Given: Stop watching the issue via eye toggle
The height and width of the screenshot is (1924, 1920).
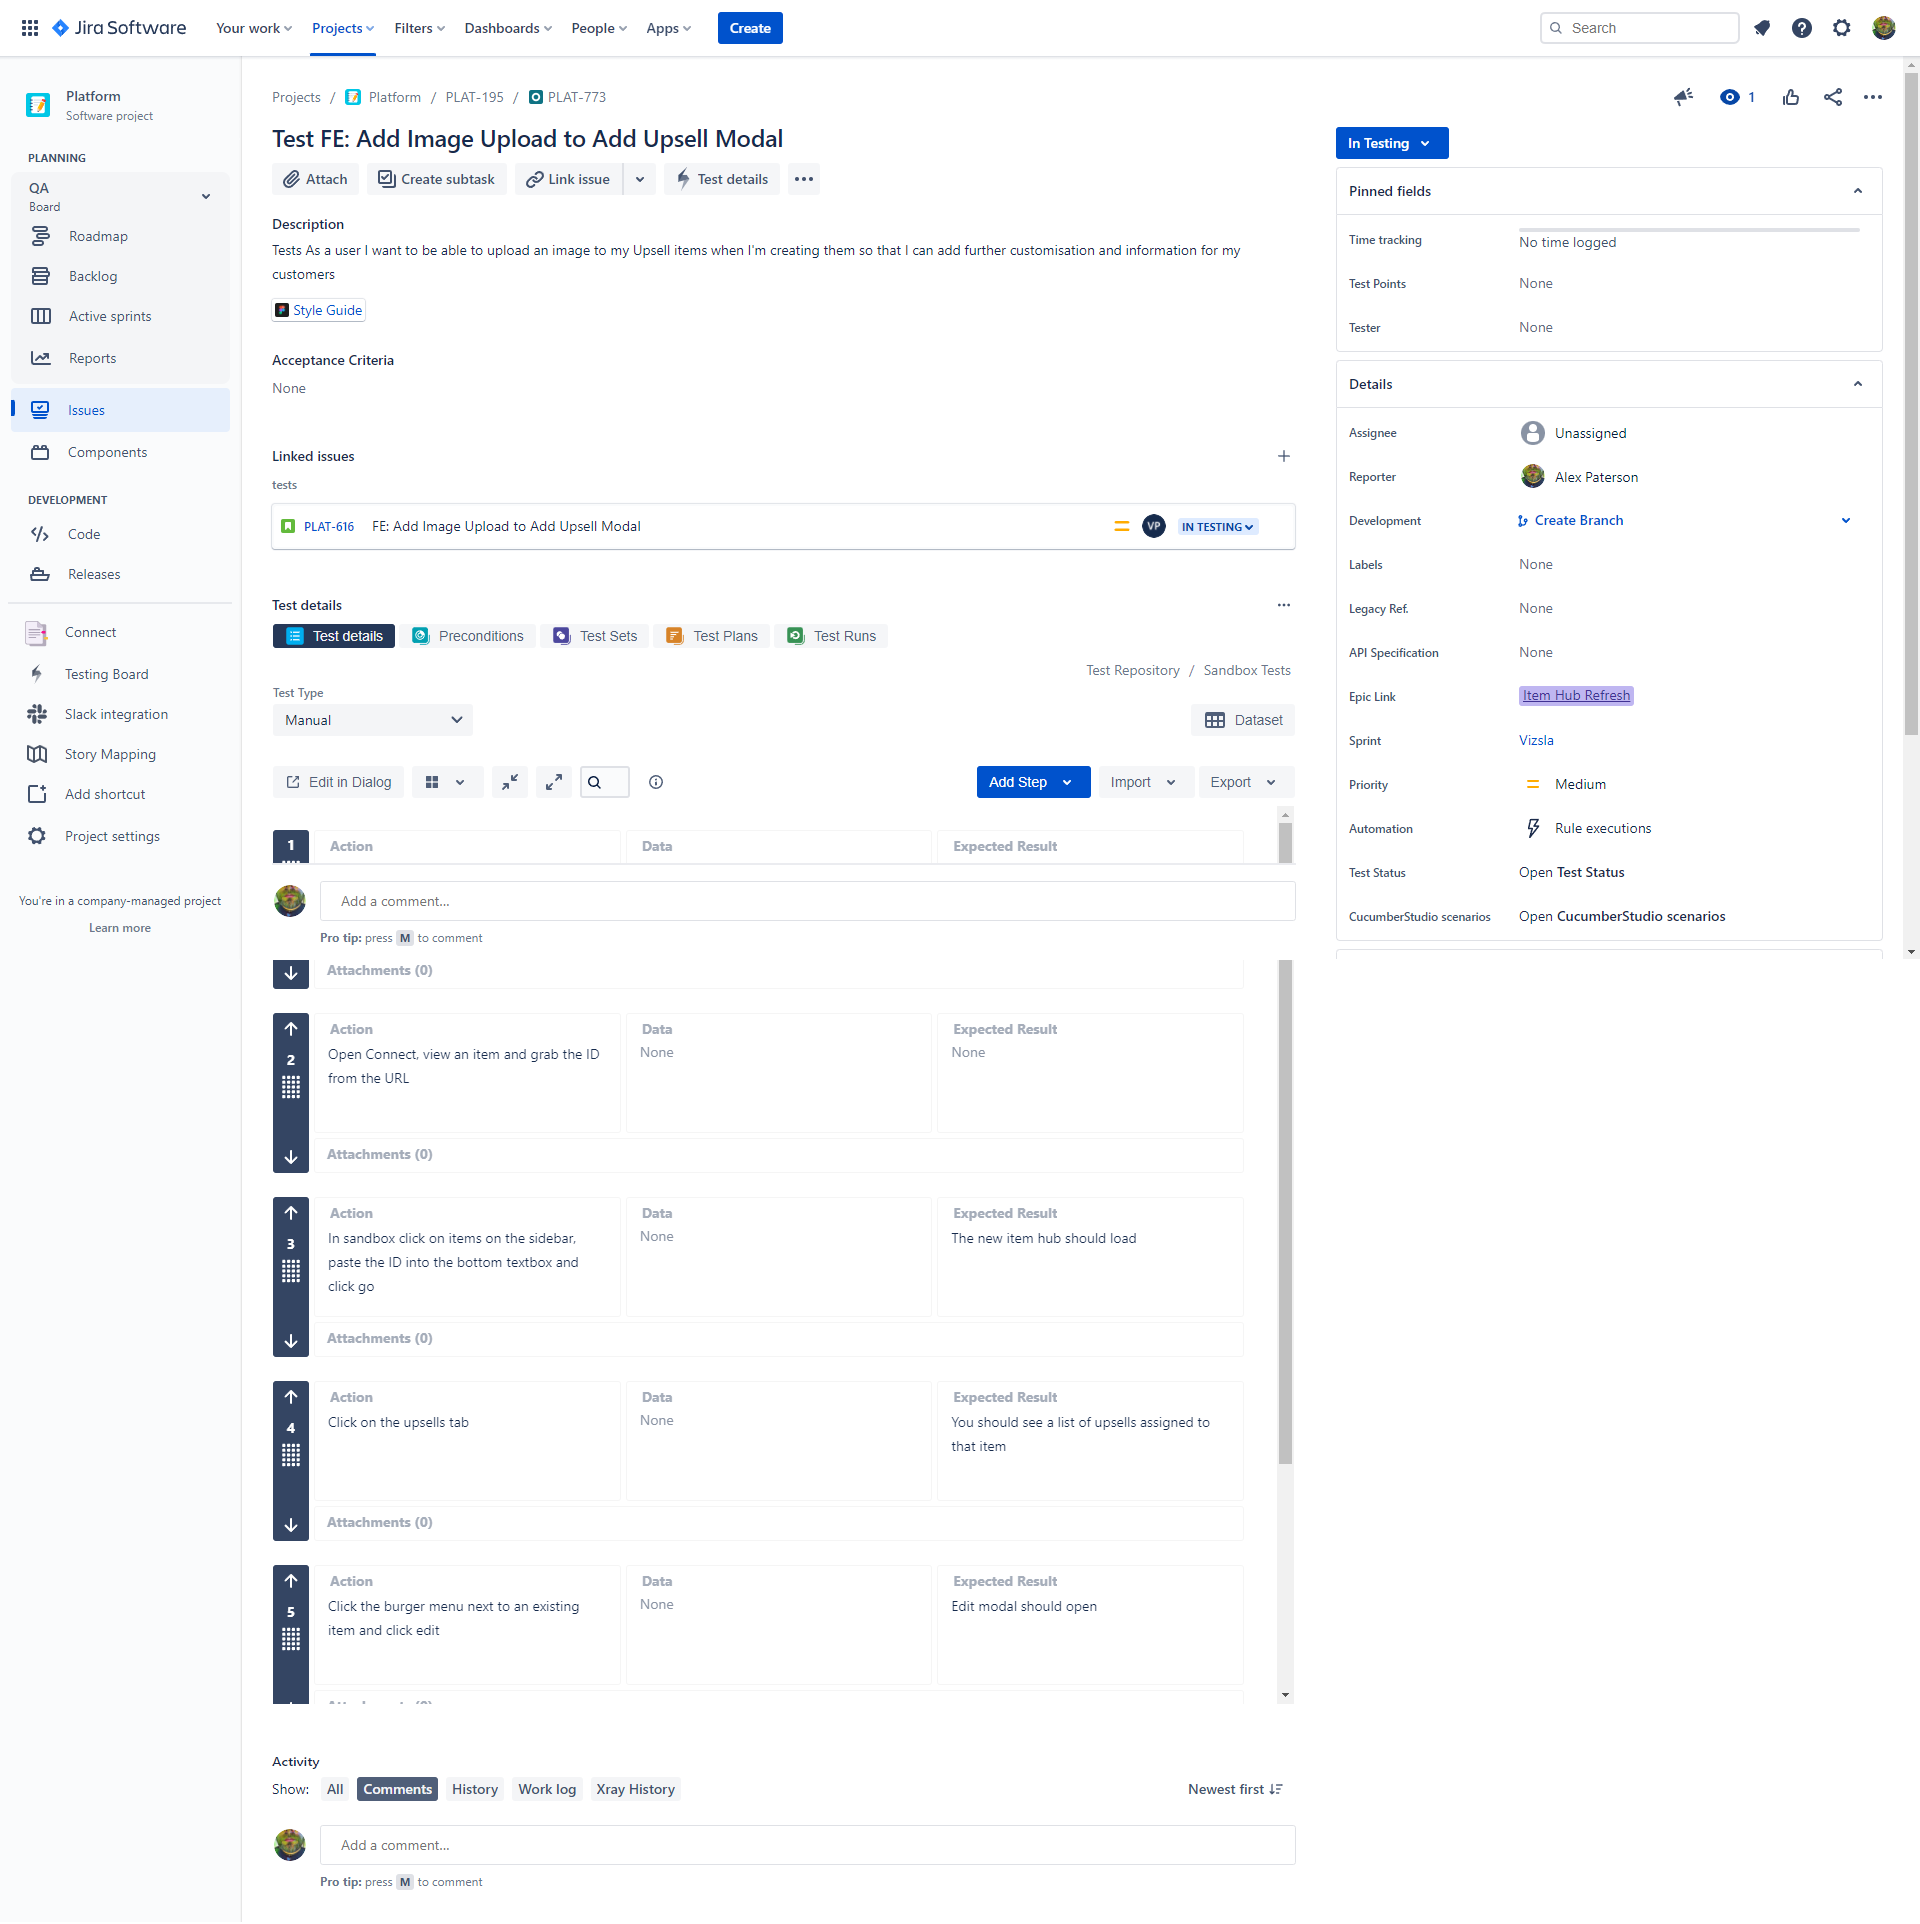Looking at the screenshot, I should tap(1730, 97).
